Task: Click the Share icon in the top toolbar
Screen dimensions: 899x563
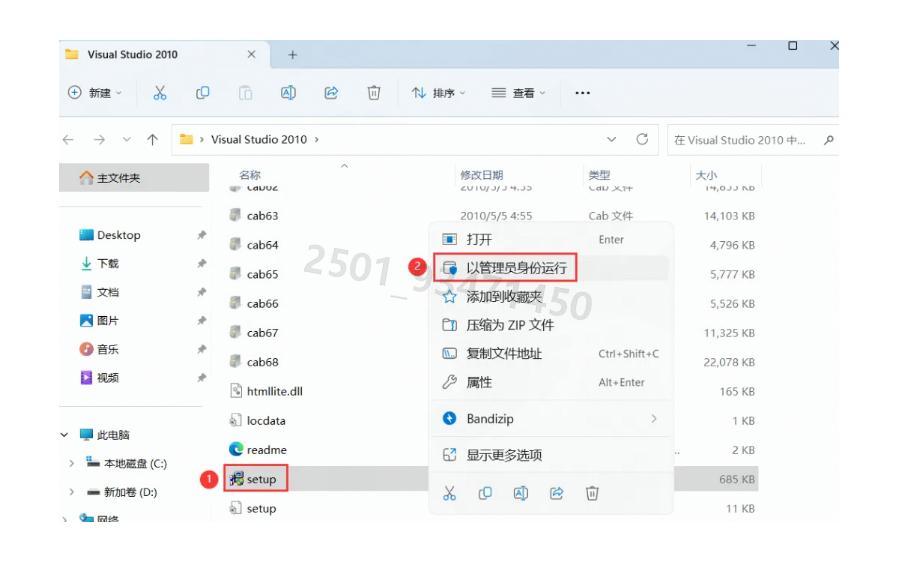Action: [331, 93]
